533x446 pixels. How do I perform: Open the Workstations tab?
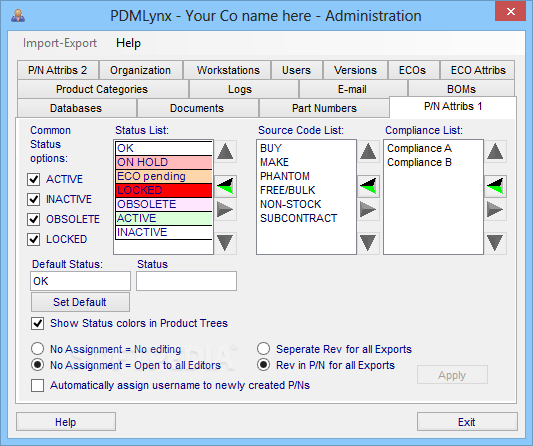tap(228, 70)
